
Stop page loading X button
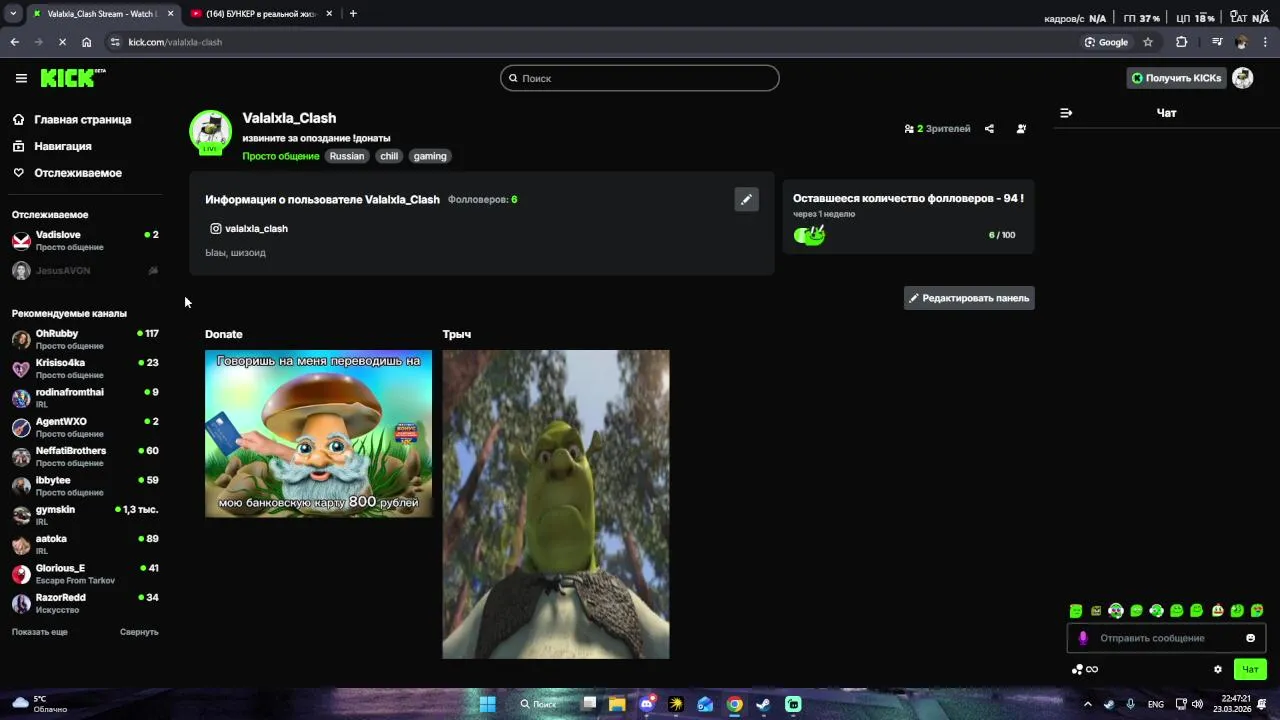point(62,42)
